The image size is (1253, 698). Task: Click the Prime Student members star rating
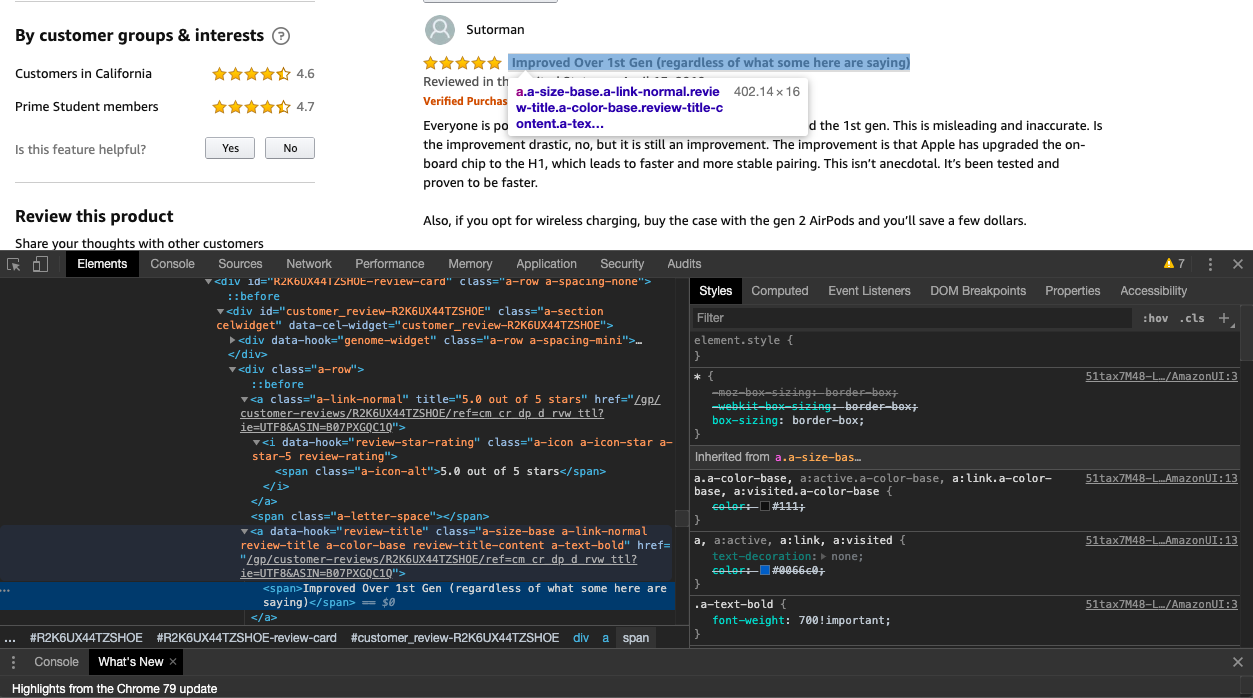coord(251,107)
